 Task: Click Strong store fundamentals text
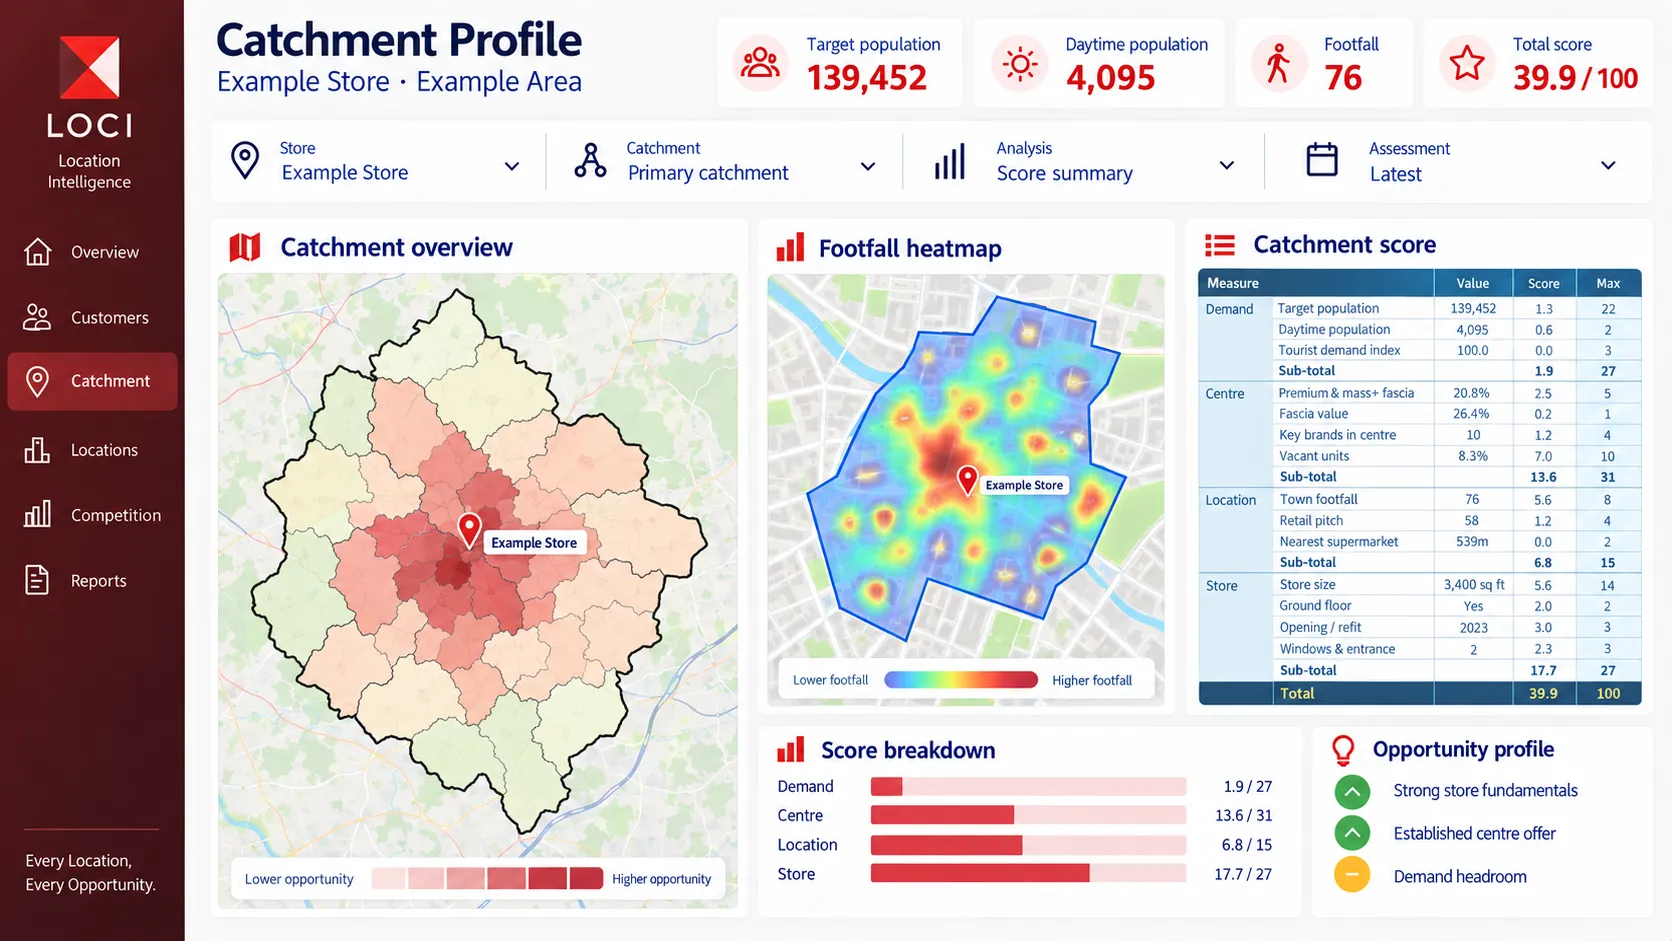(x=1485, y=791)
